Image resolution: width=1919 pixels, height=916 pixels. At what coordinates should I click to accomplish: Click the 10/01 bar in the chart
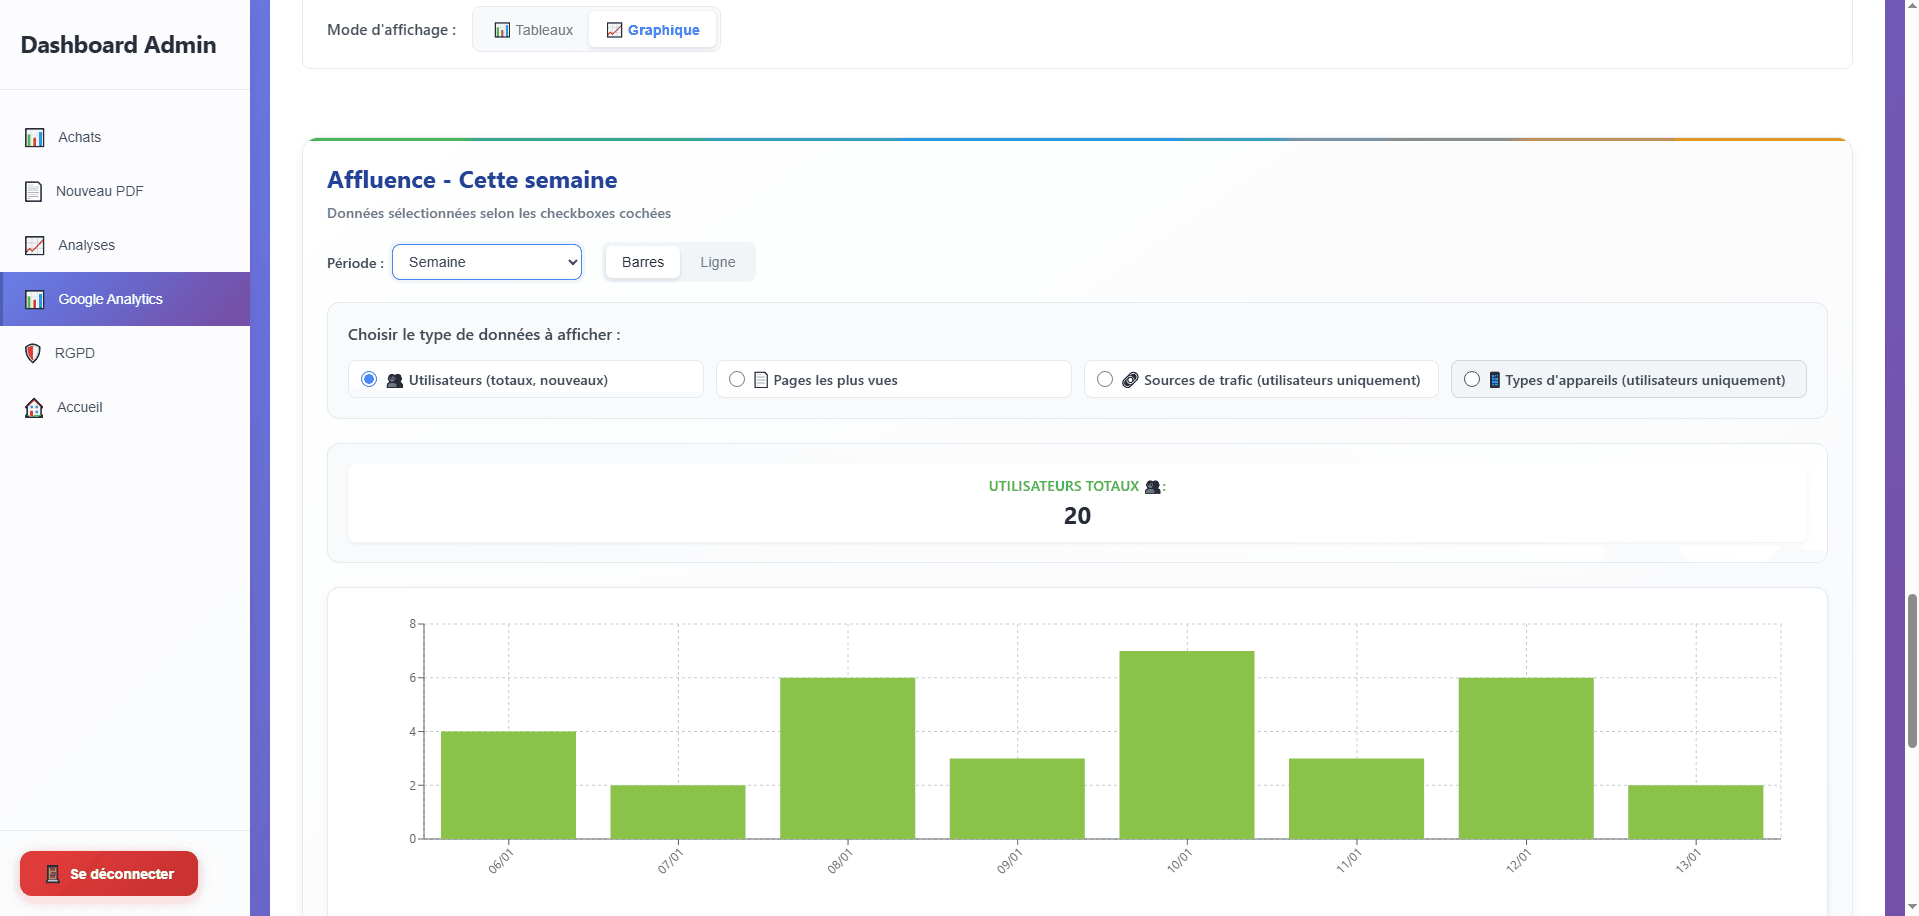[1187, 745]
